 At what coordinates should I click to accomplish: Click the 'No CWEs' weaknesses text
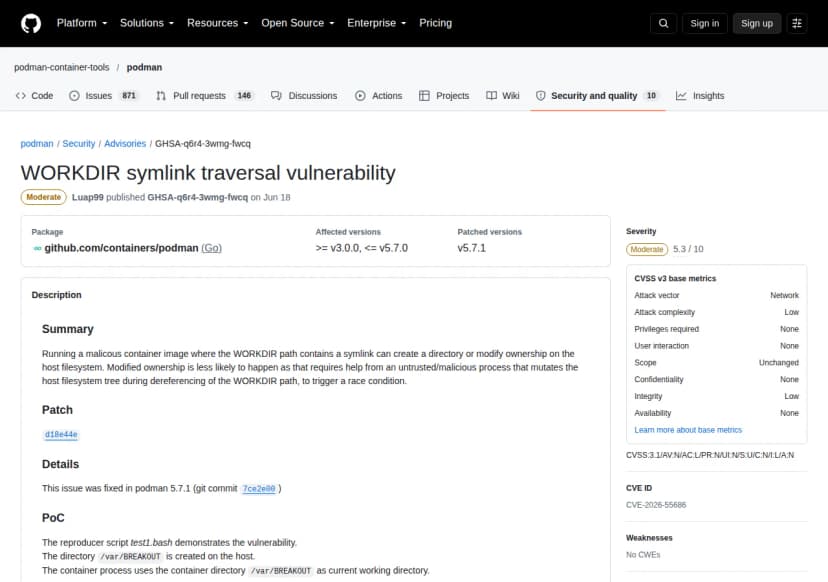pyautogui.click(x=643, y=555)
